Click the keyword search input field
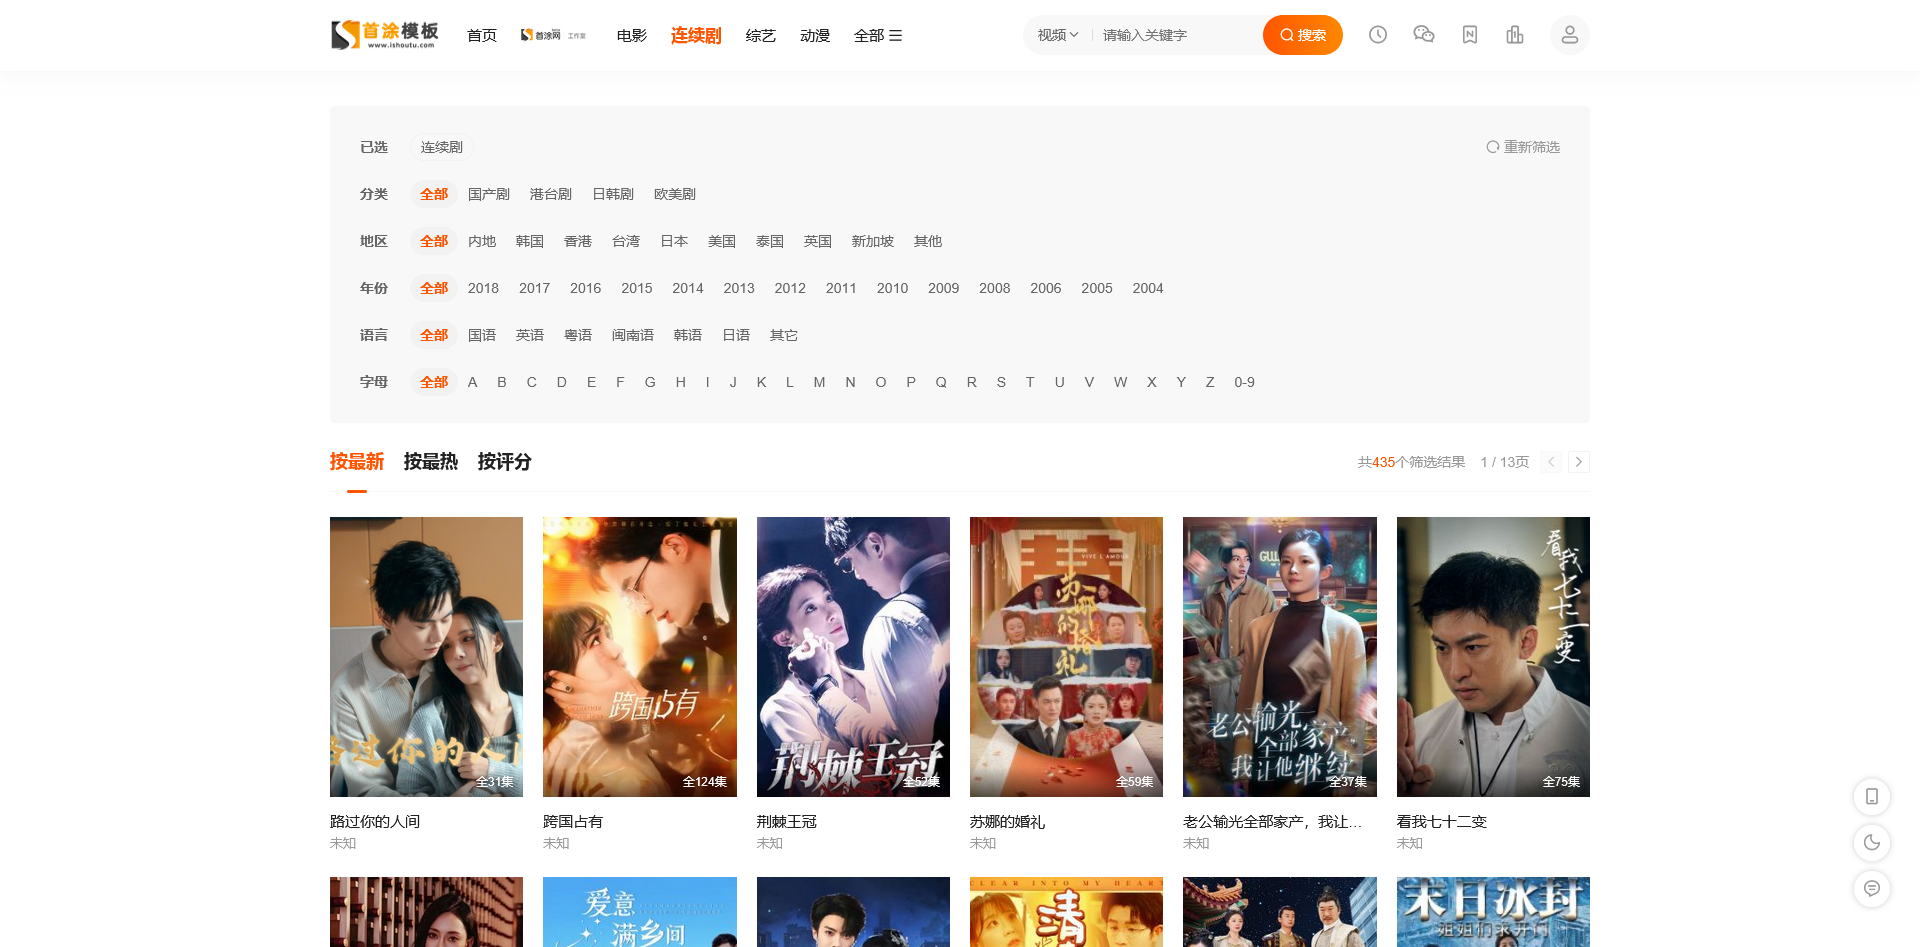 [x=1178, y=35]
